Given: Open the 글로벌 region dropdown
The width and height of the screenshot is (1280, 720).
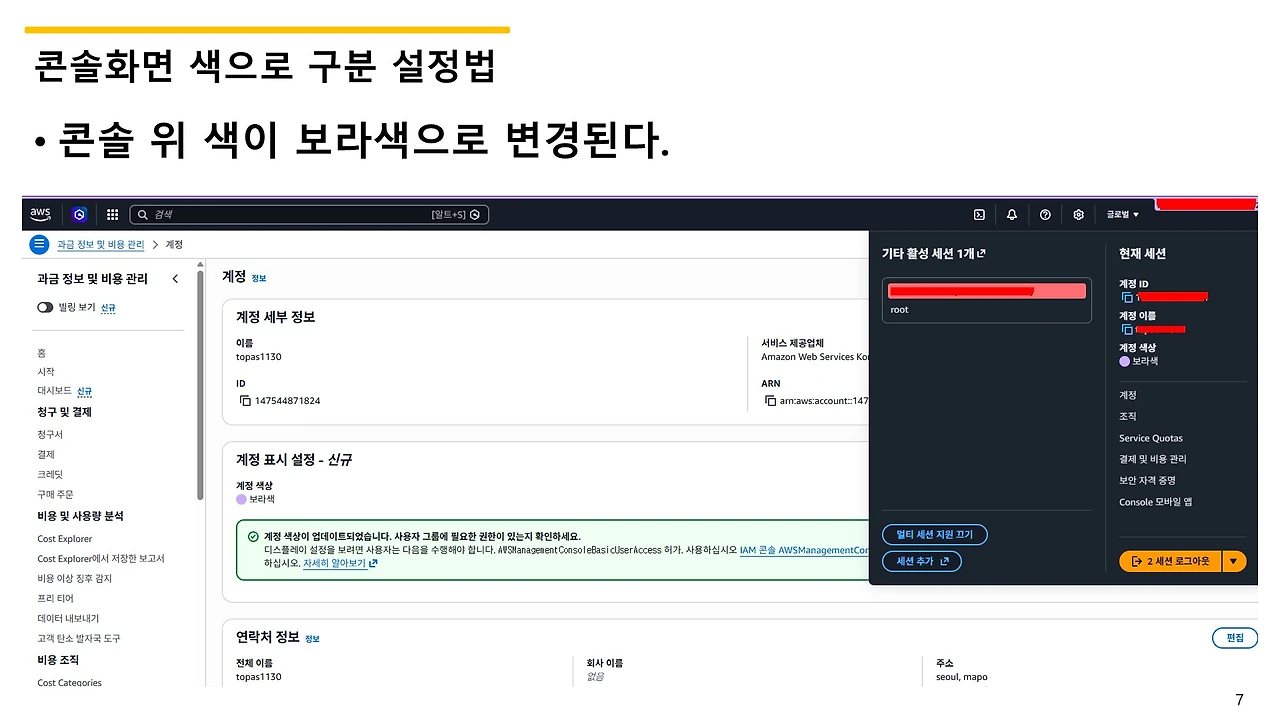Looking at the screenshot, I should click(x=1120, y=214).
